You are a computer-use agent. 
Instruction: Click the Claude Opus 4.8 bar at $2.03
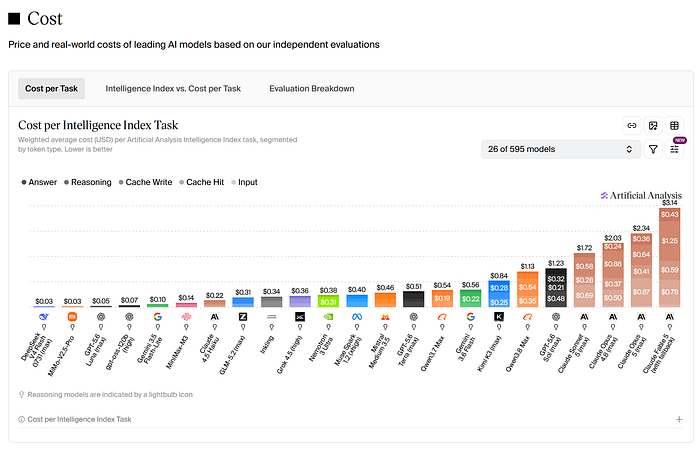(613, 275)
